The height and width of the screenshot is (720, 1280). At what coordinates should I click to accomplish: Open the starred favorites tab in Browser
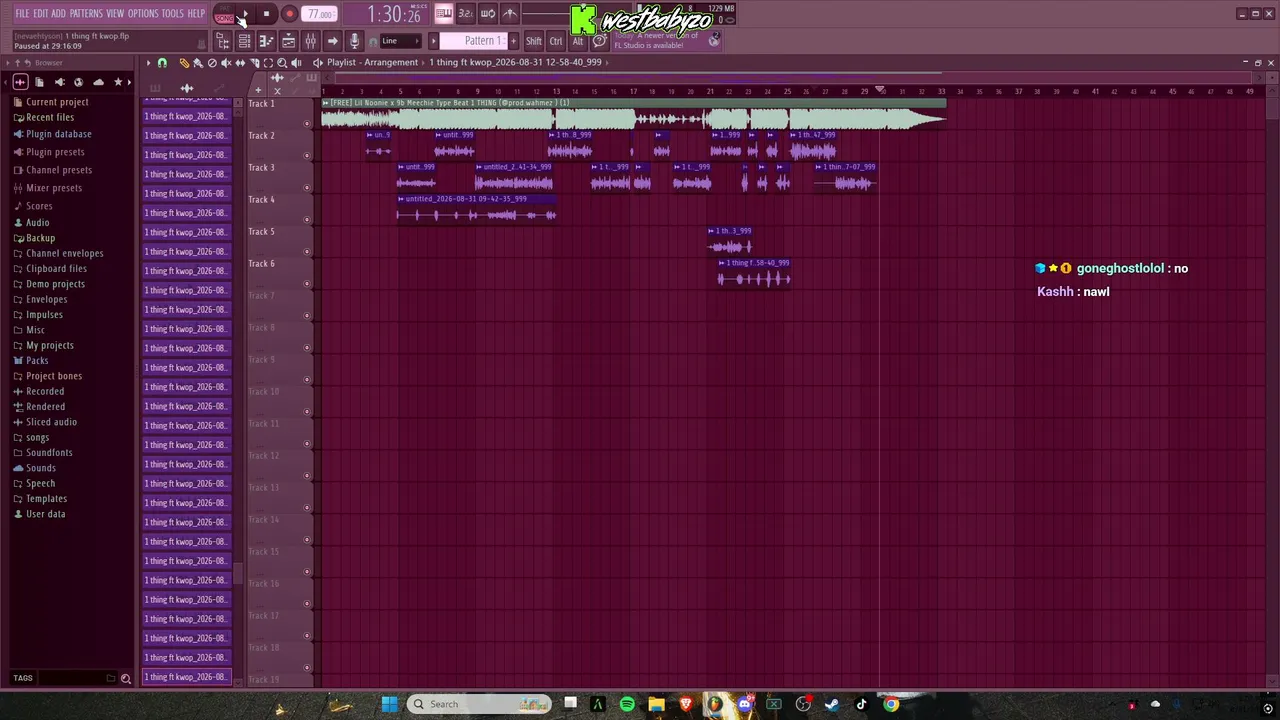[x=118, y=82]
